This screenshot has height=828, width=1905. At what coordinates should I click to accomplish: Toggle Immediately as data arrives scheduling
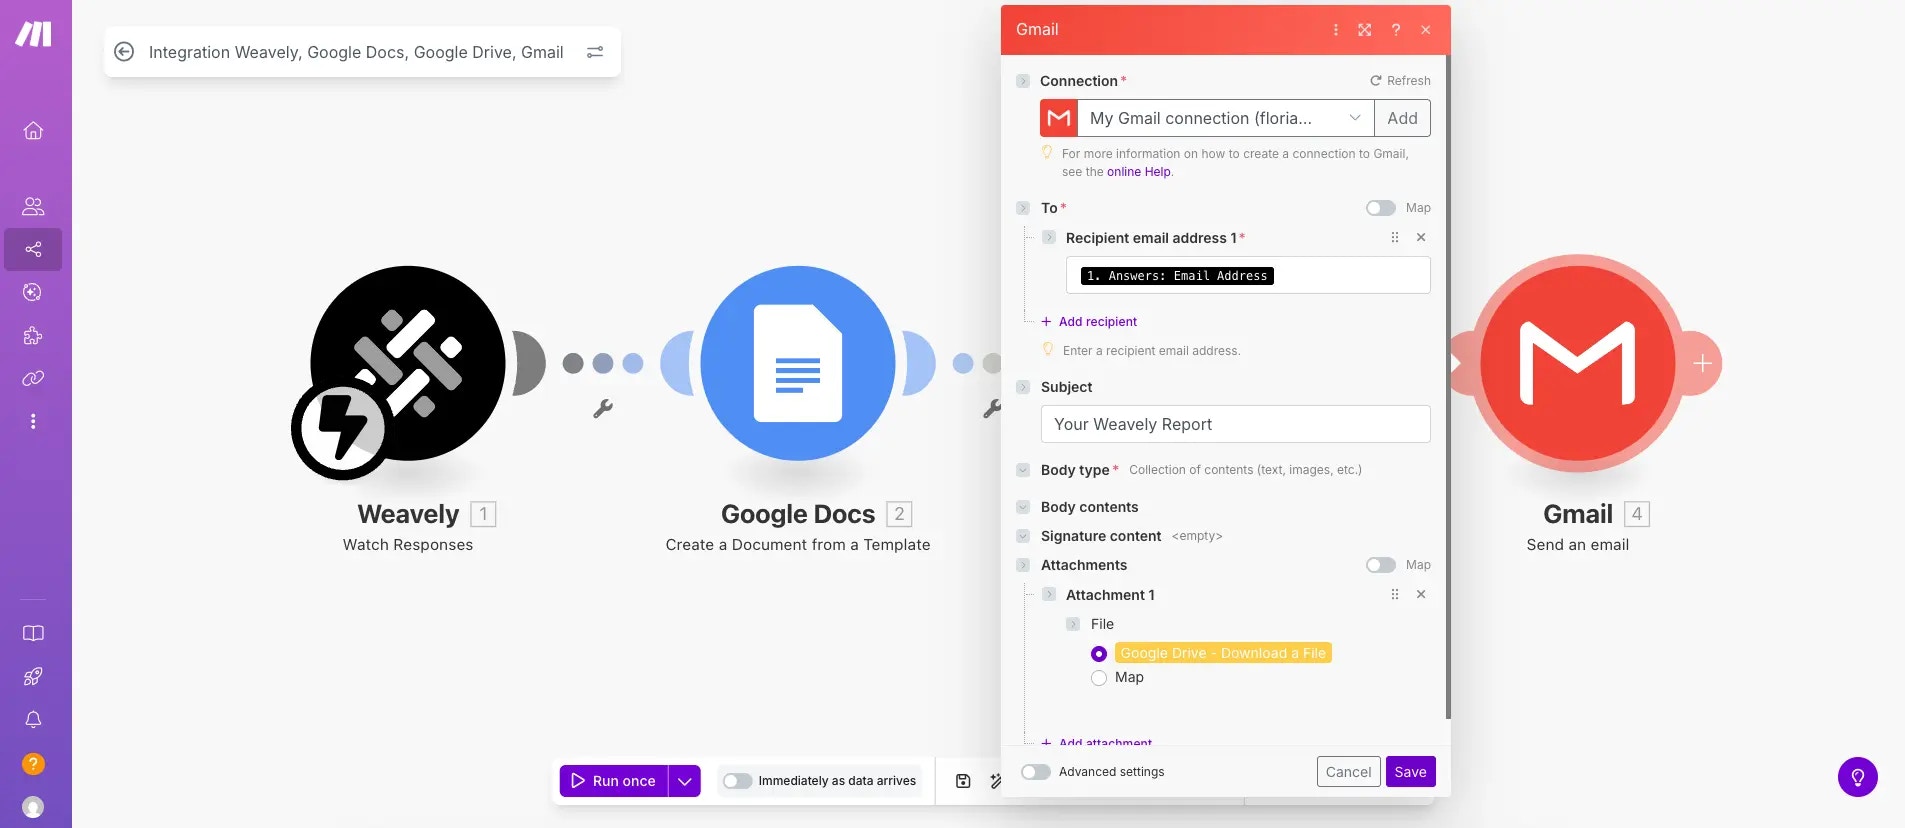point(738,781)
